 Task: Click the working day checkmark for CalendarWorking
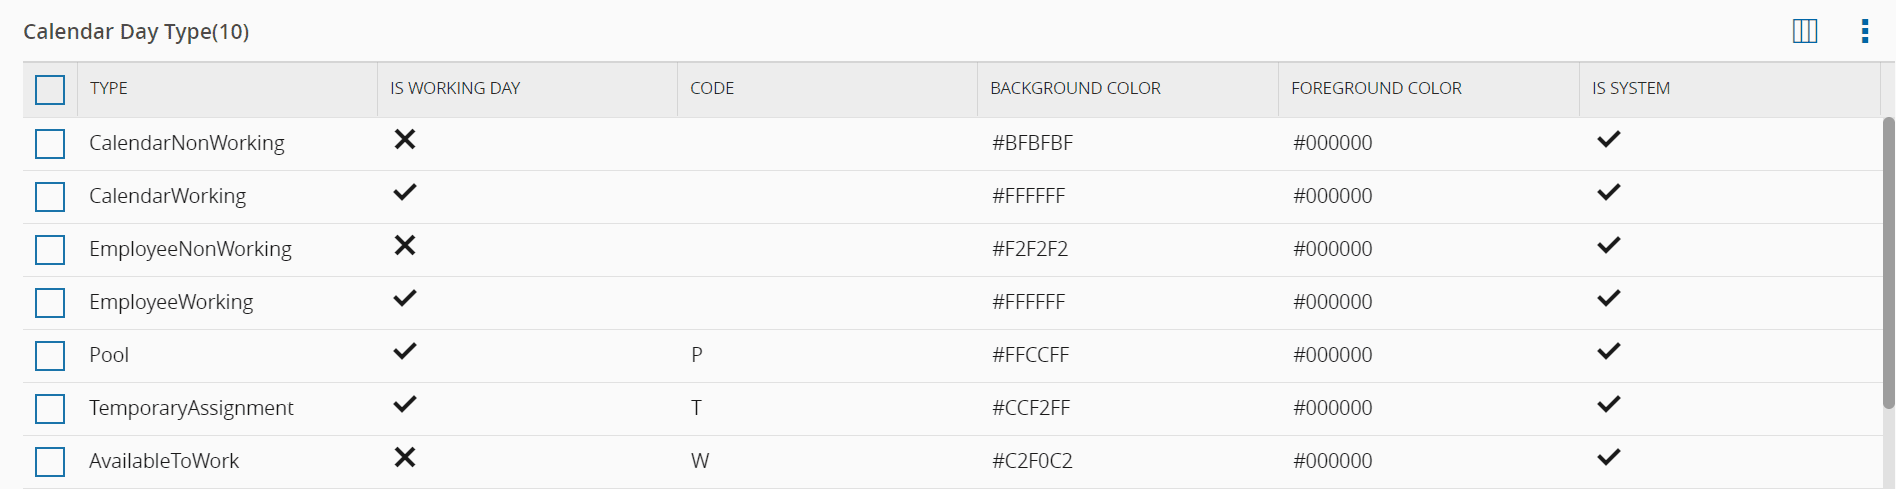point(405,193)
